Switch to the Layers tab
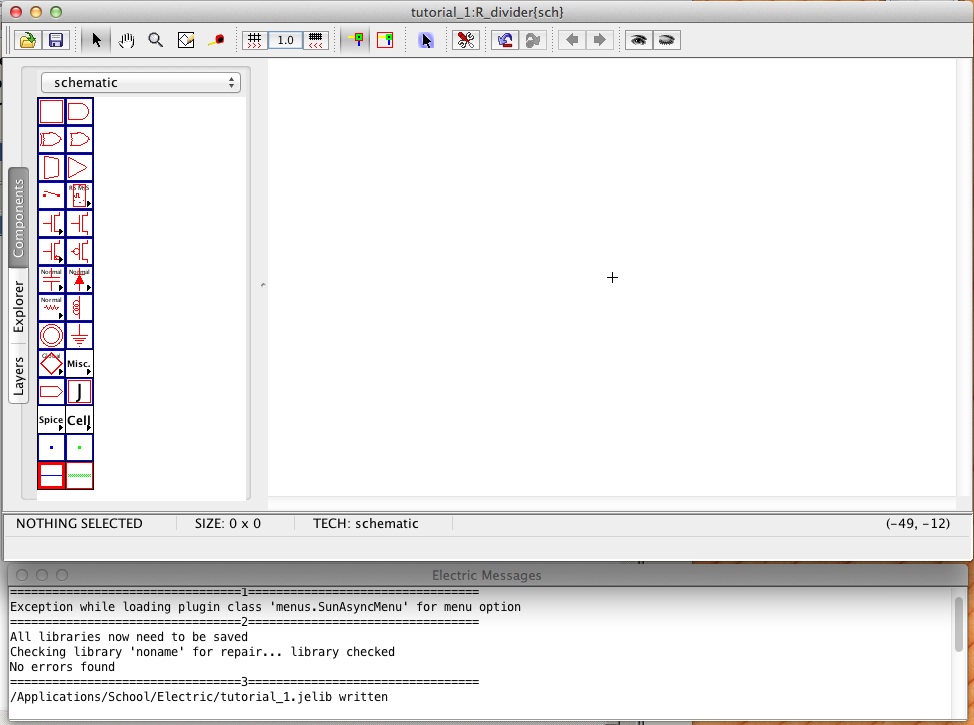Image resolution: width=974 pixels, height=725 pixels. point(19,376)
